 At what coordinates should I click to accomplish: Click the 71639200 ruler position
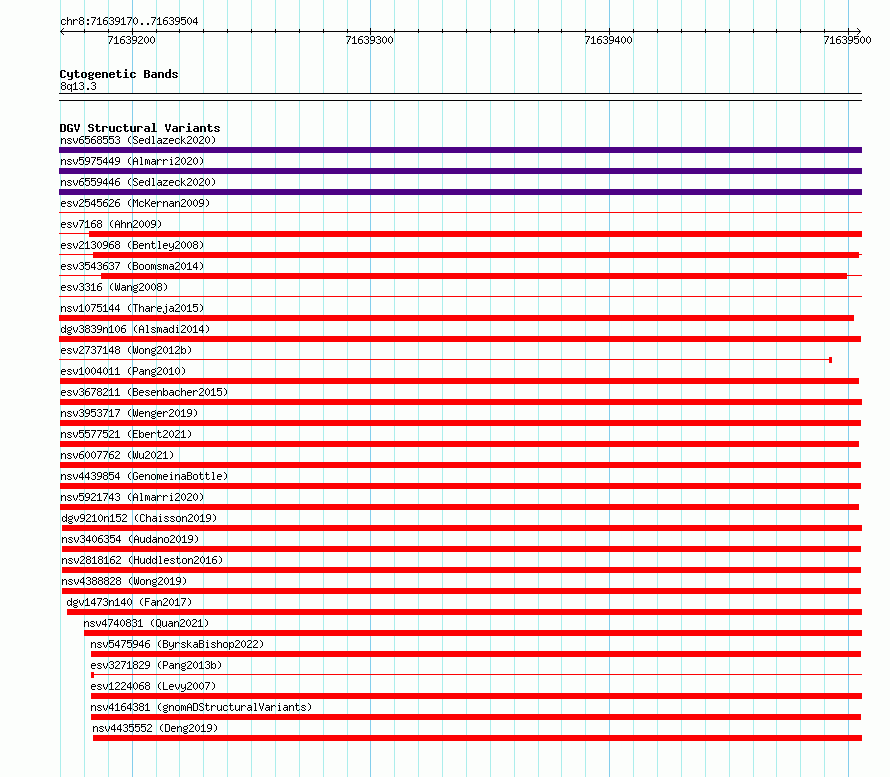pyautogui.click(x=131, y=40)
